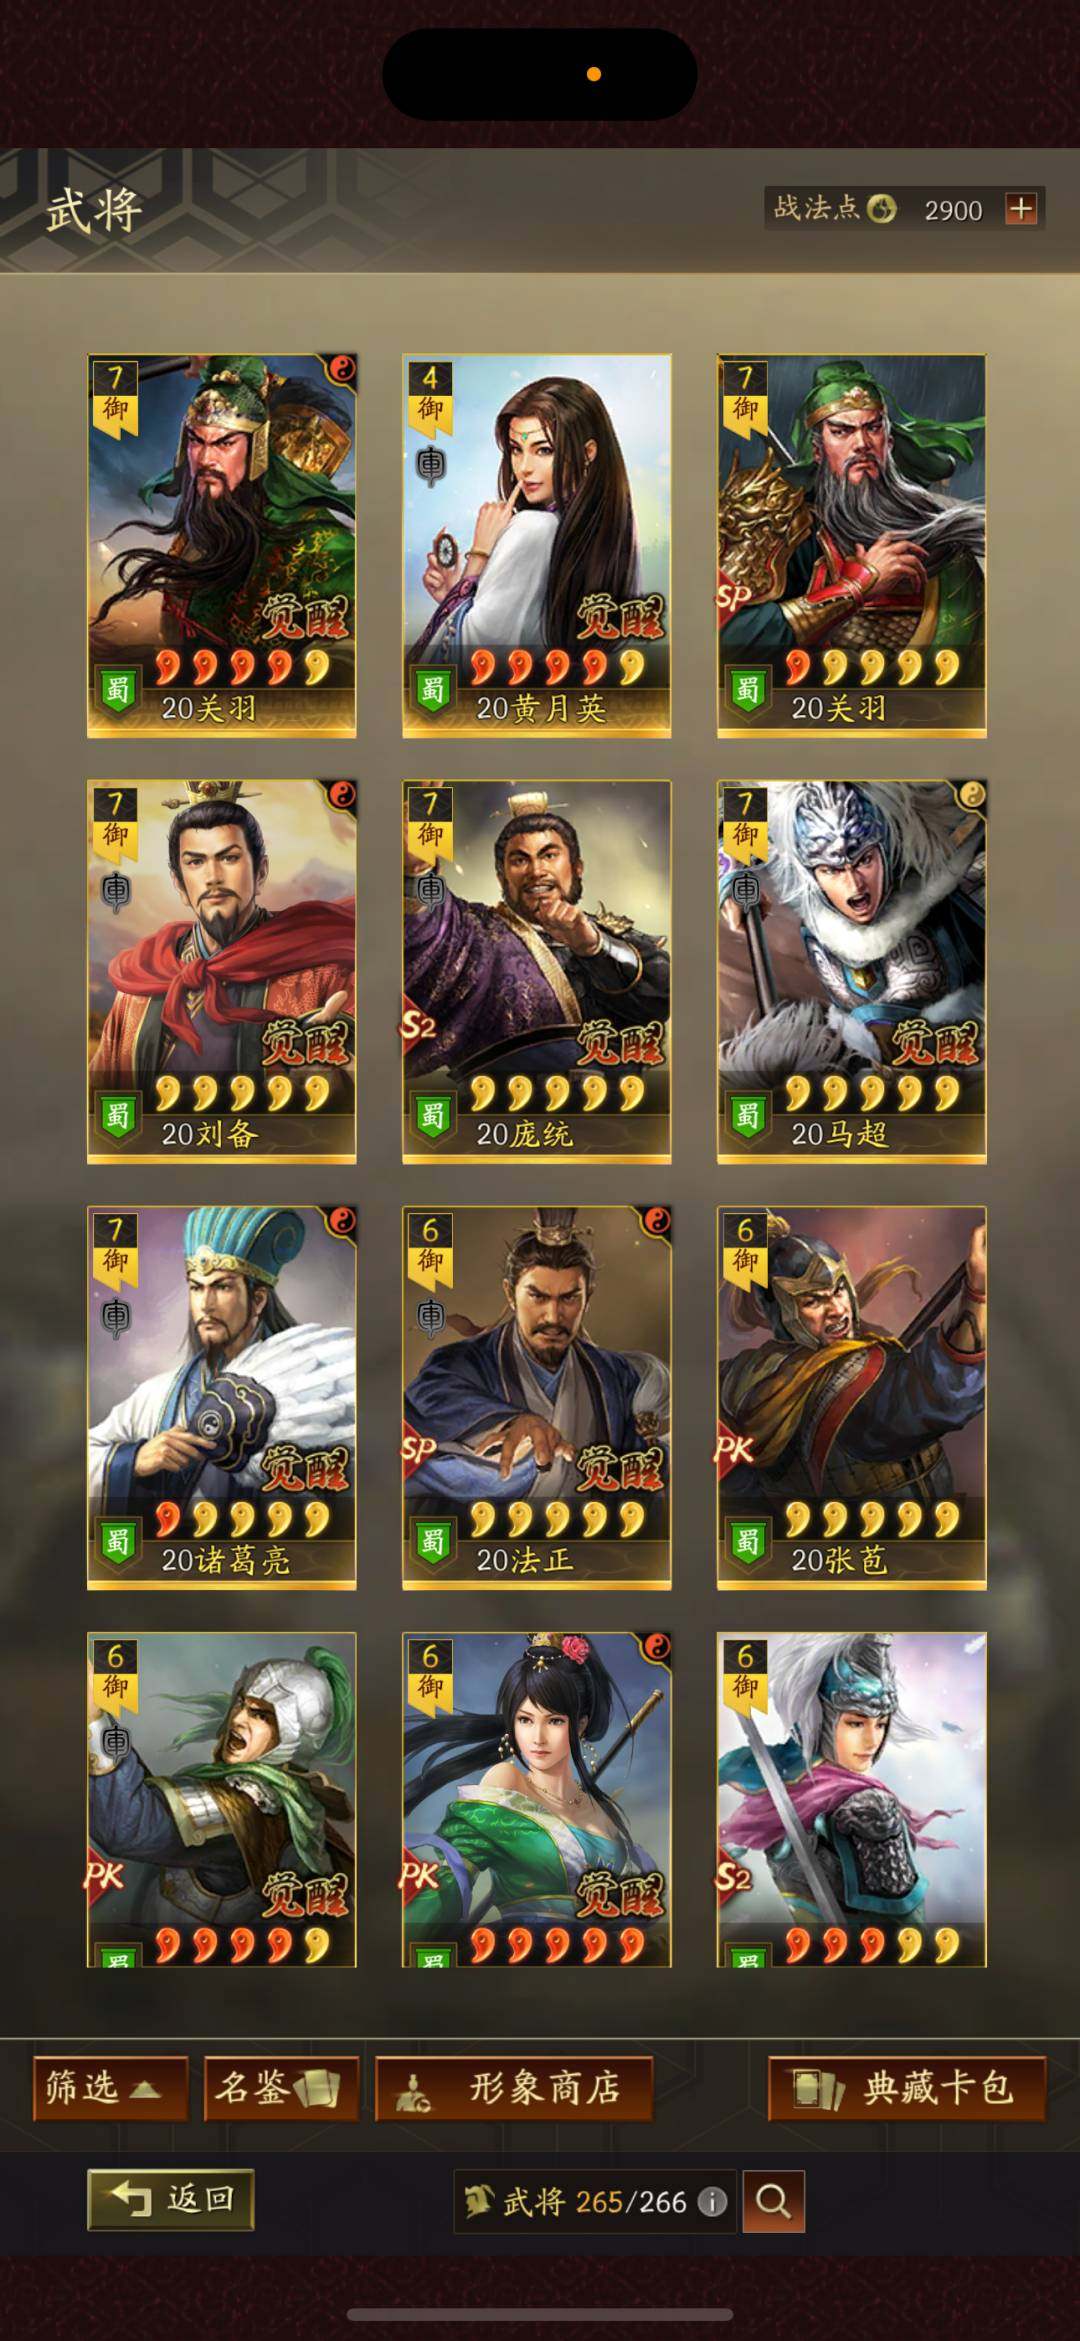Go back with 返回 button
The height and width of the screenshot is (2341, 1080).
[170, 2199]
